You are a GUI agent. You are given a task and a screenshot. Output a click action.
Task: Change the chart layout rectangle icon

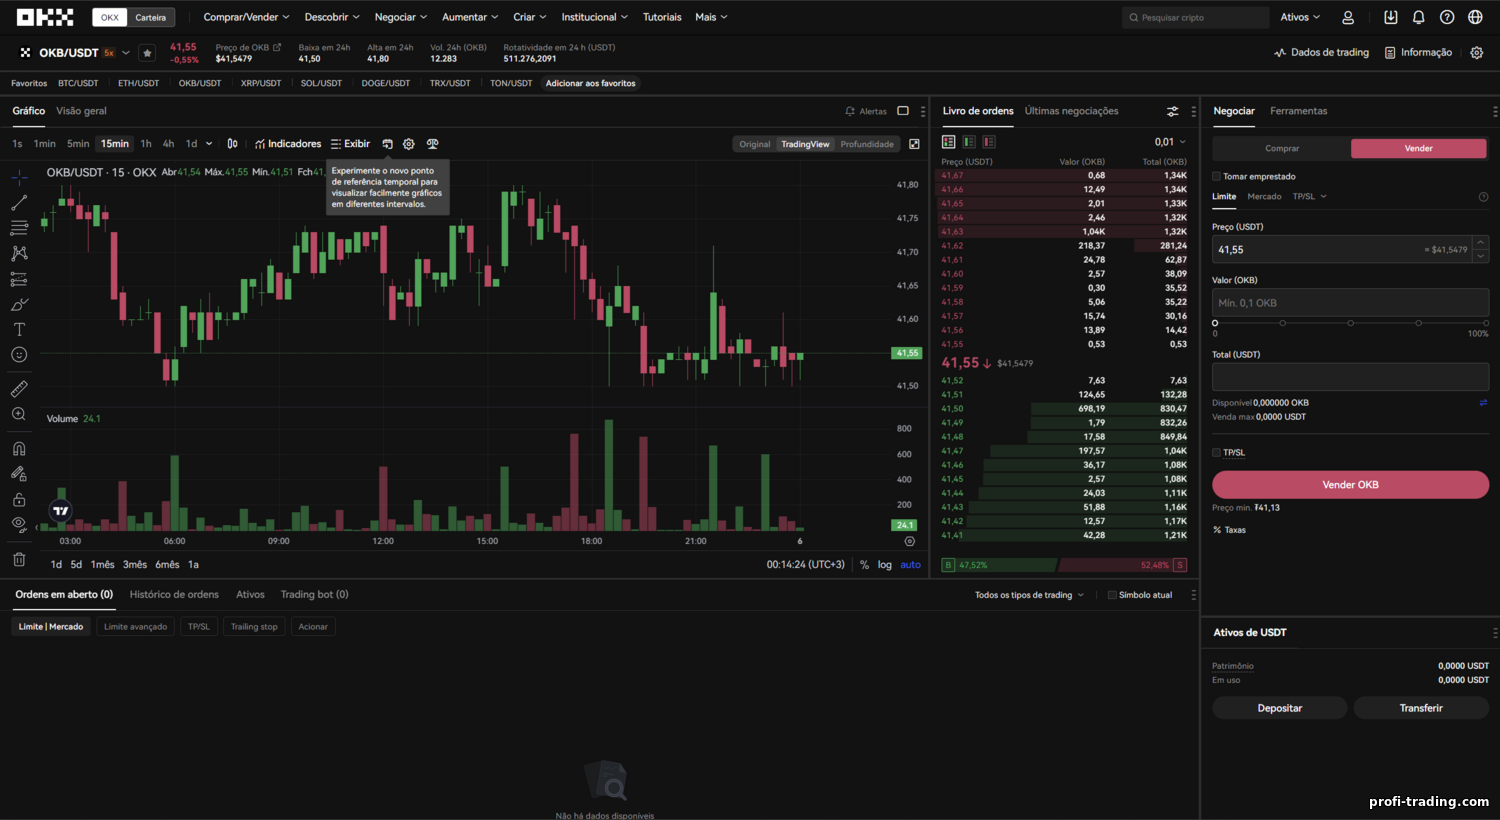point(903,111)
